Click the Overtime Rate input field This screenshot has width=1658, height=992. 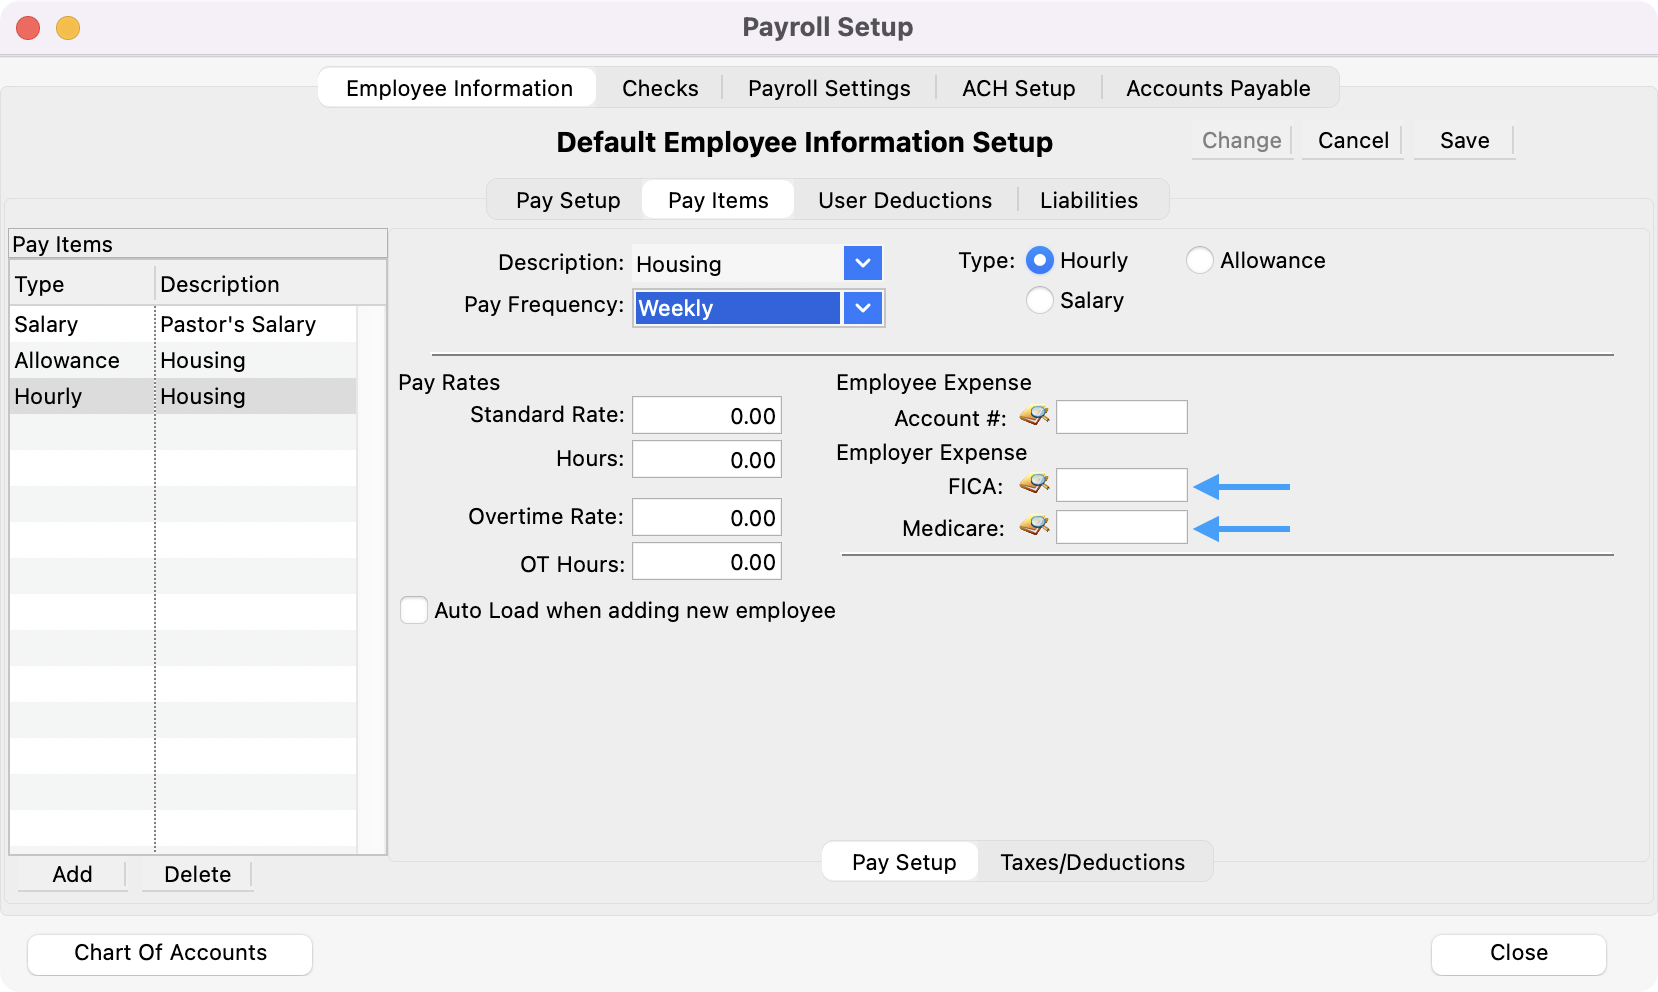point(706,518)
